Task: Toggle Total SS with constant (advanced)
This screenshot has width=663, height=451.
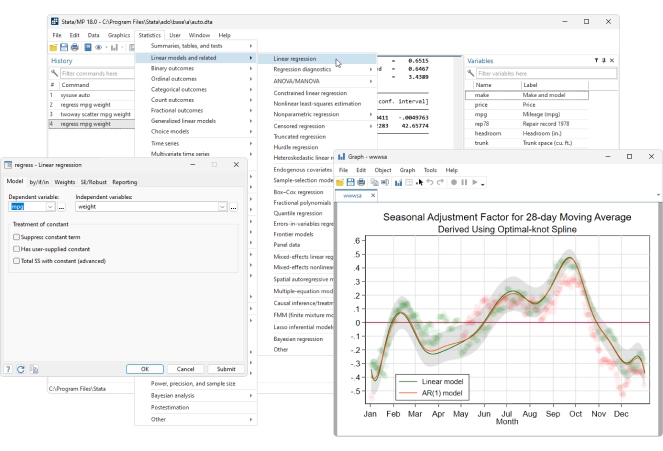Action: (17, 260)
